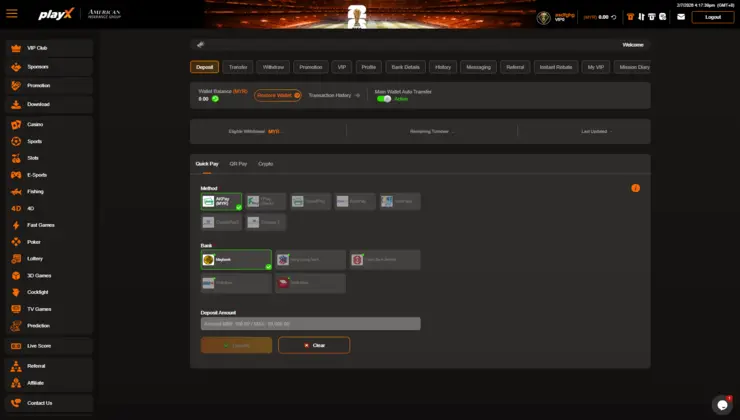
Task: Open the Affiliate sidebar icon
Action: point(16,383)
